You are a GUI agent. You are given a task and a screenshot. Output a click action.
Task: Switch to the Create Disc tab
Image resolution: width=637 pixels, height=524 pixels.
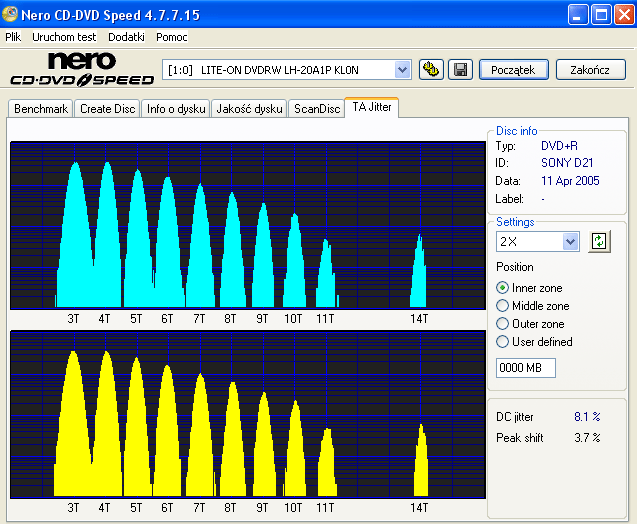(107, 109)
